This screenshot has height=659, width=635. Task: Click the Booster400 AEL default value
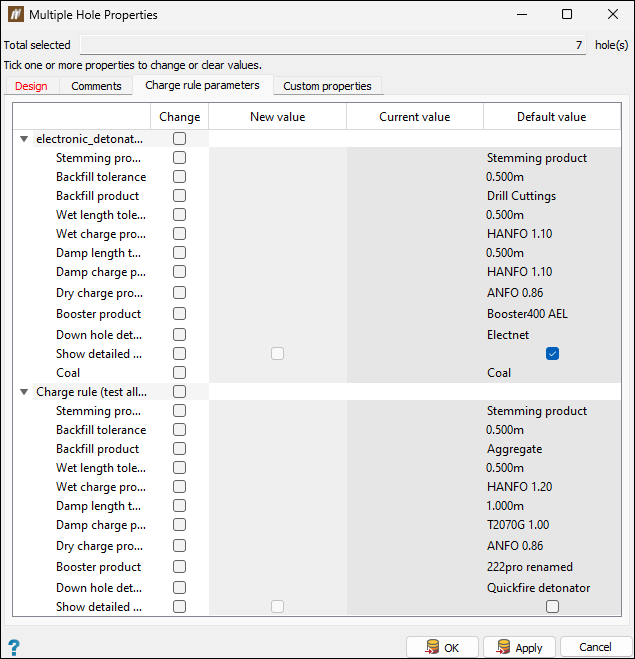[x=527, y=314]
